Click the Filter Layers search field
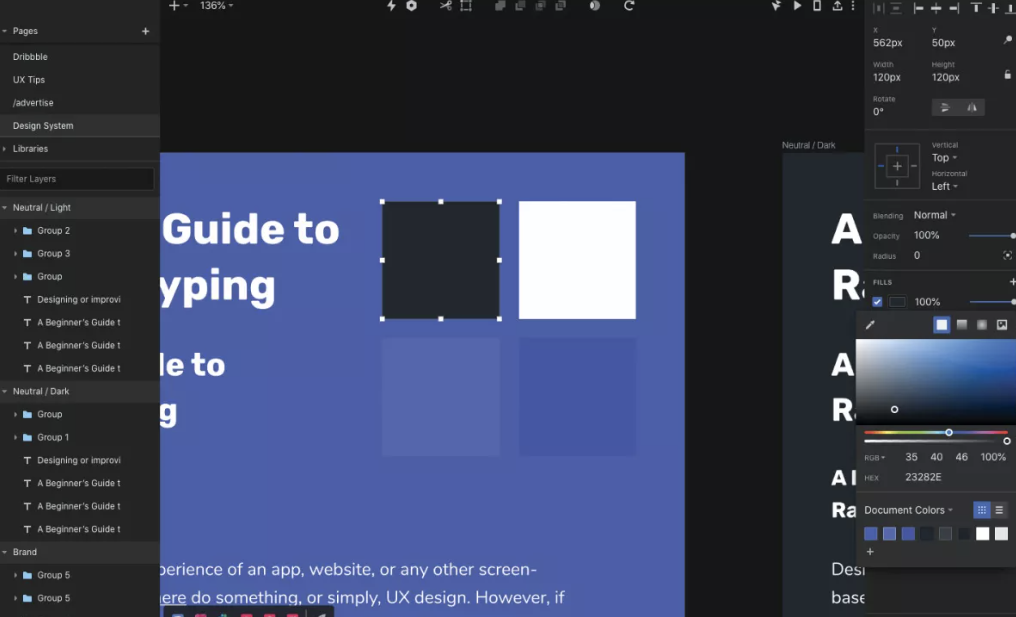The image size is (1016, 617). 77,179
